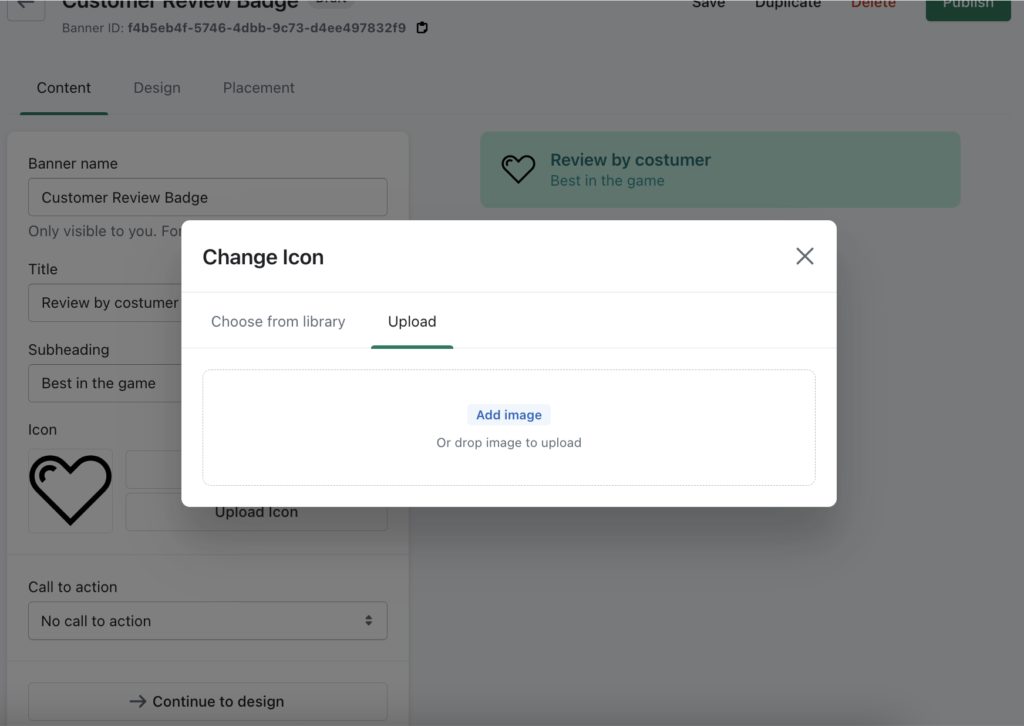Select the Content tab
1024x726 pixels.
click(x=64, y=88)
